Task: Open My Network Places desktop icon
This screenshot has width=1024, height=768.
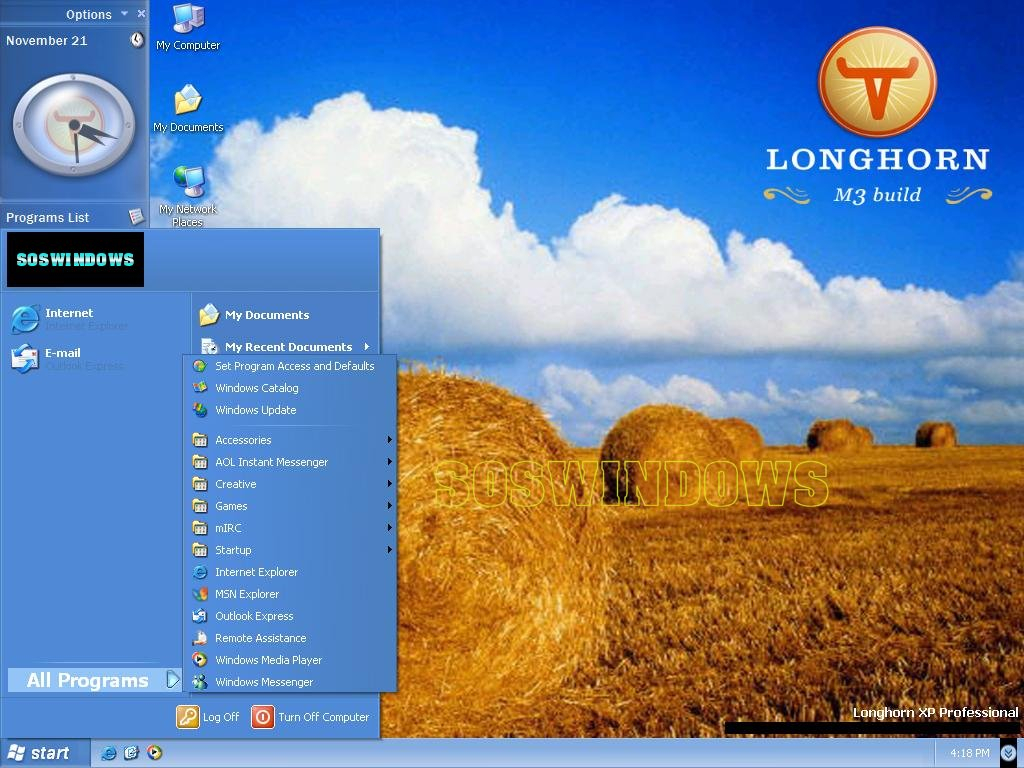Action: tap(188, 195)
